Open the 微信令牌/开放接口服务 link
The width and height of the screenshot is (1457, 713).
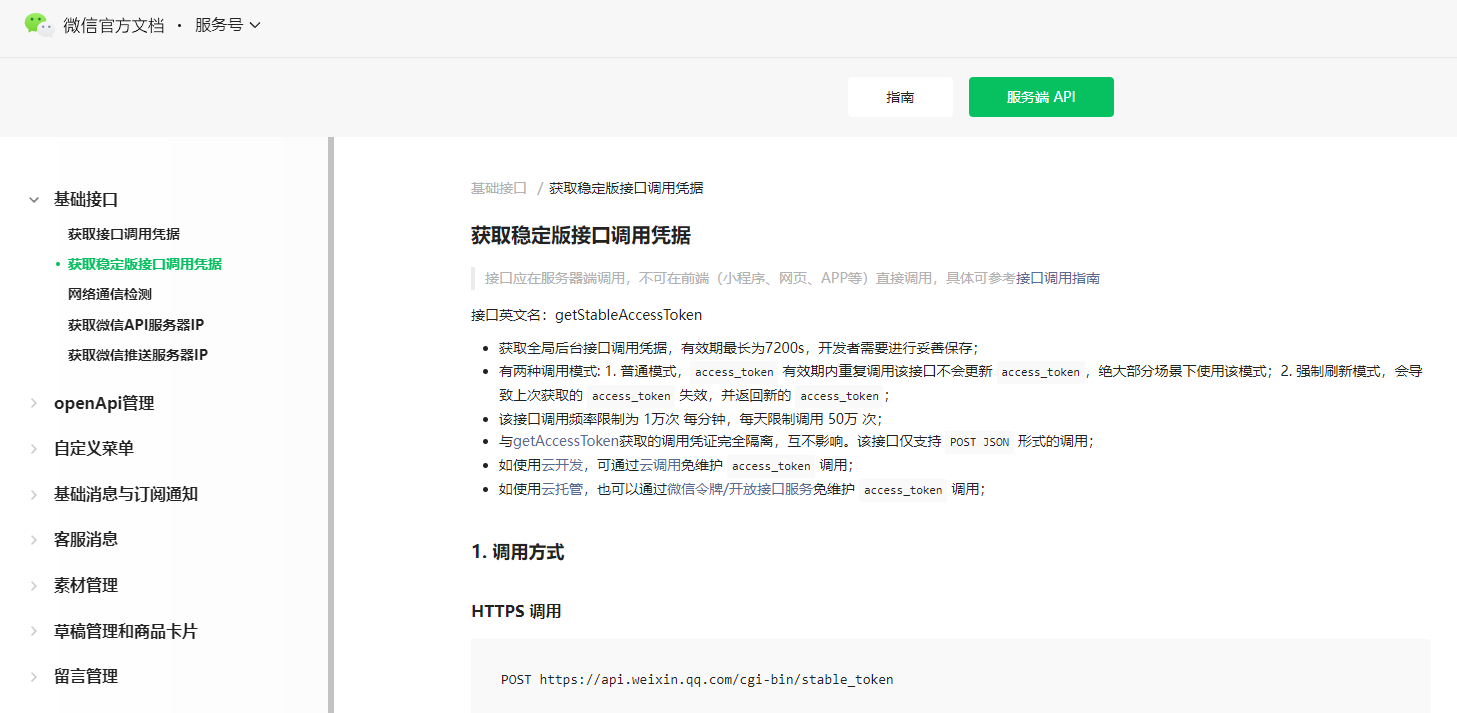click(739, 489)
